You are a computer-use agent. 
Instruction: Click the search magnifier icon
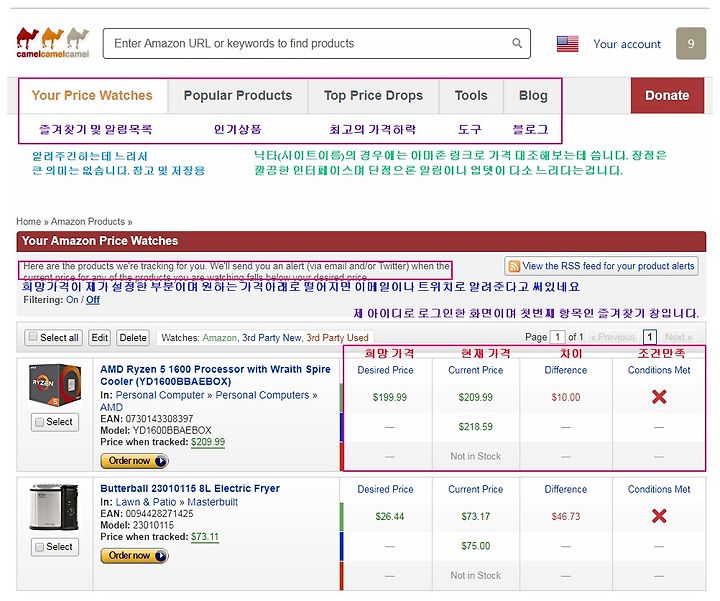(x=517, y=43)
